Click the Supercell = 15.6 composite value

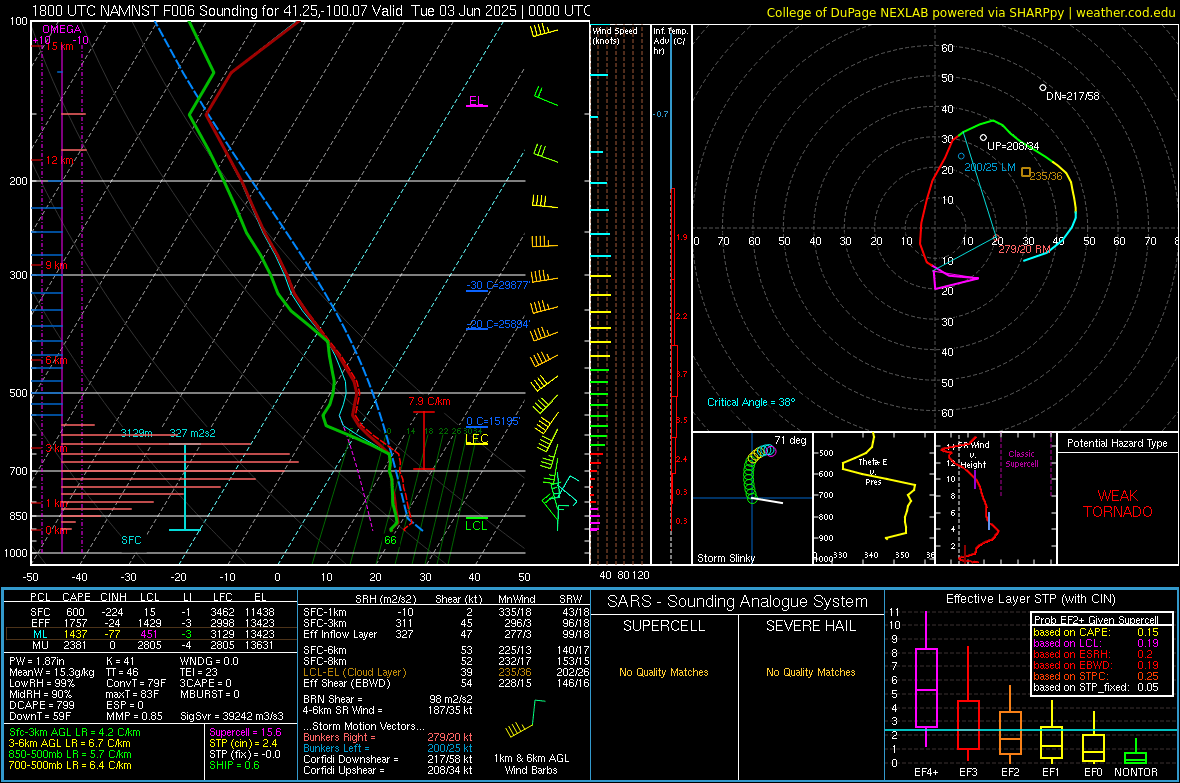point(245,732)
